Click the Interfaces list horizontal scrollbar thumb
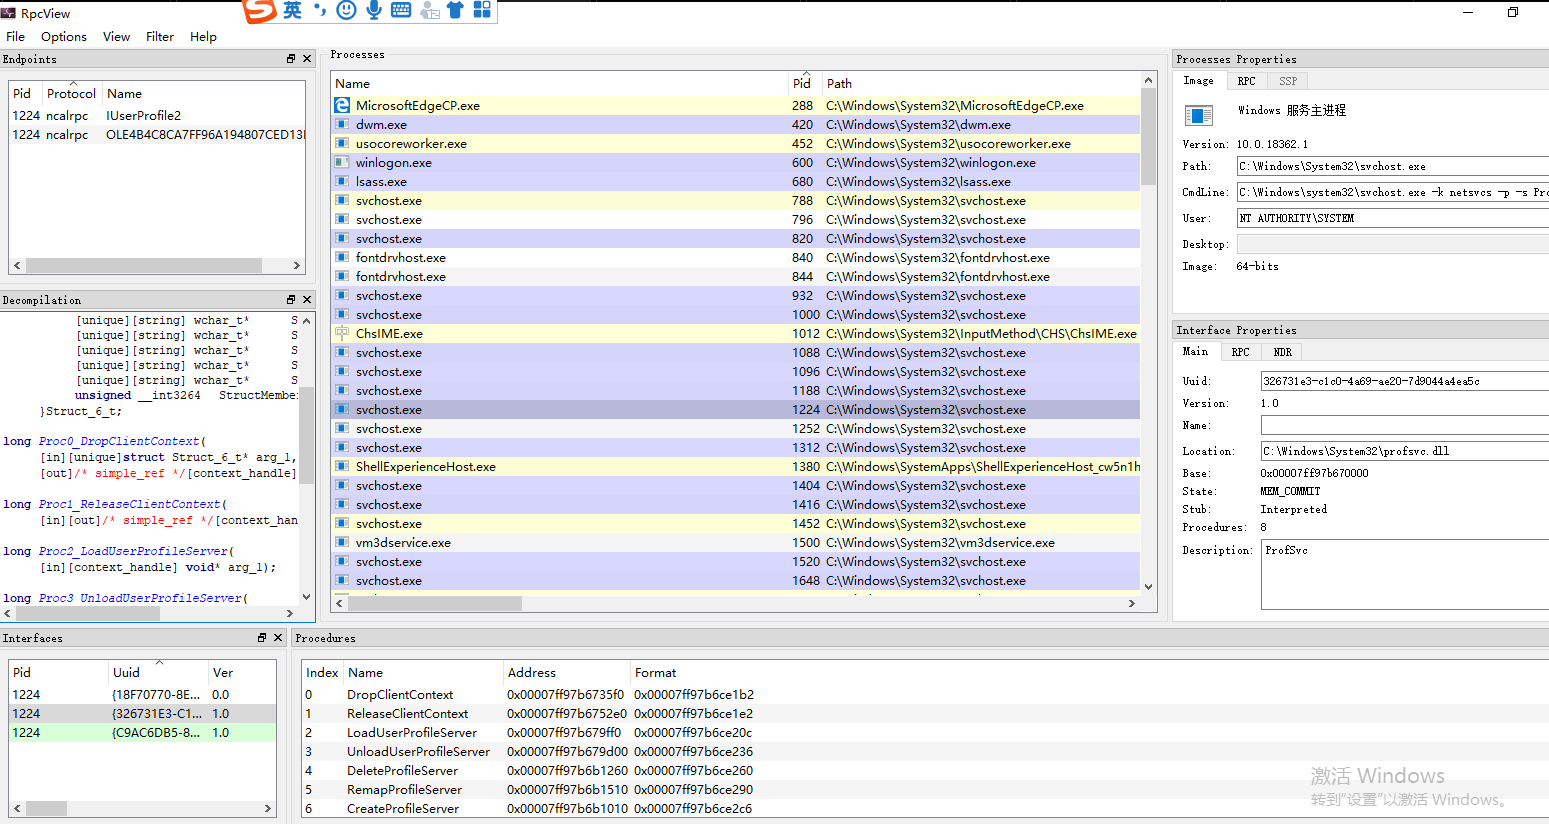This screenshot has height=824, width=1549. tap(46, 808)
